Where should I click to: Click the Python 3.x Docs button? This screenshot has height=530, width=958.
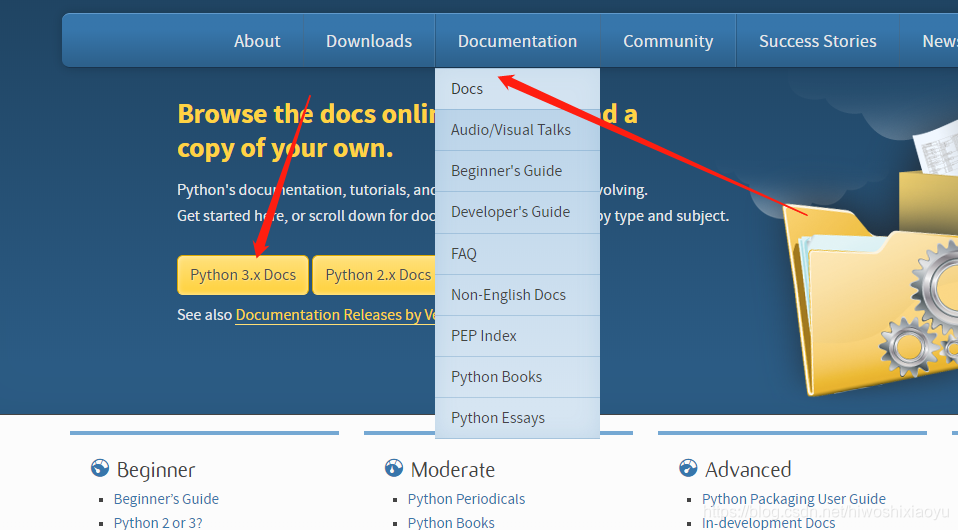pos(243,275)
